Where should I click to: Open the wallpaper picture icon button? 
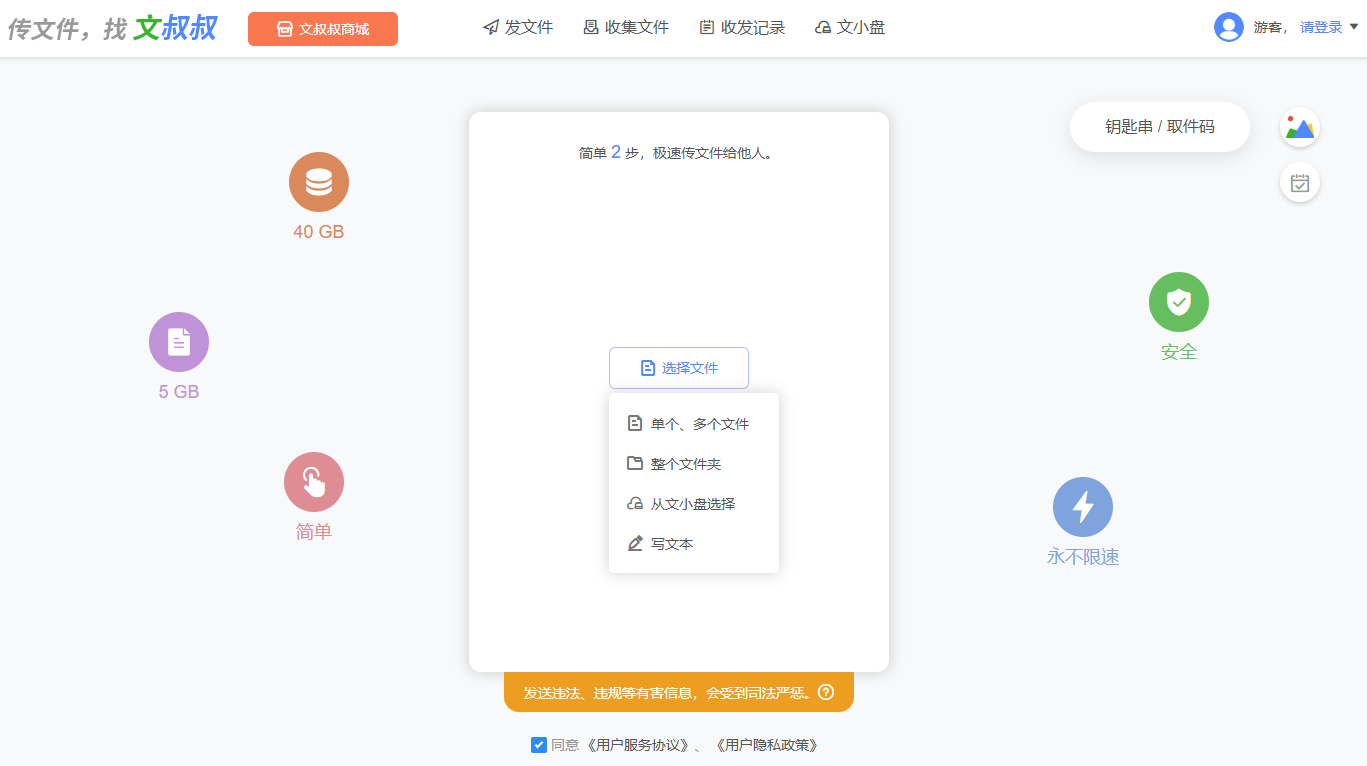tap(1300, 128)
